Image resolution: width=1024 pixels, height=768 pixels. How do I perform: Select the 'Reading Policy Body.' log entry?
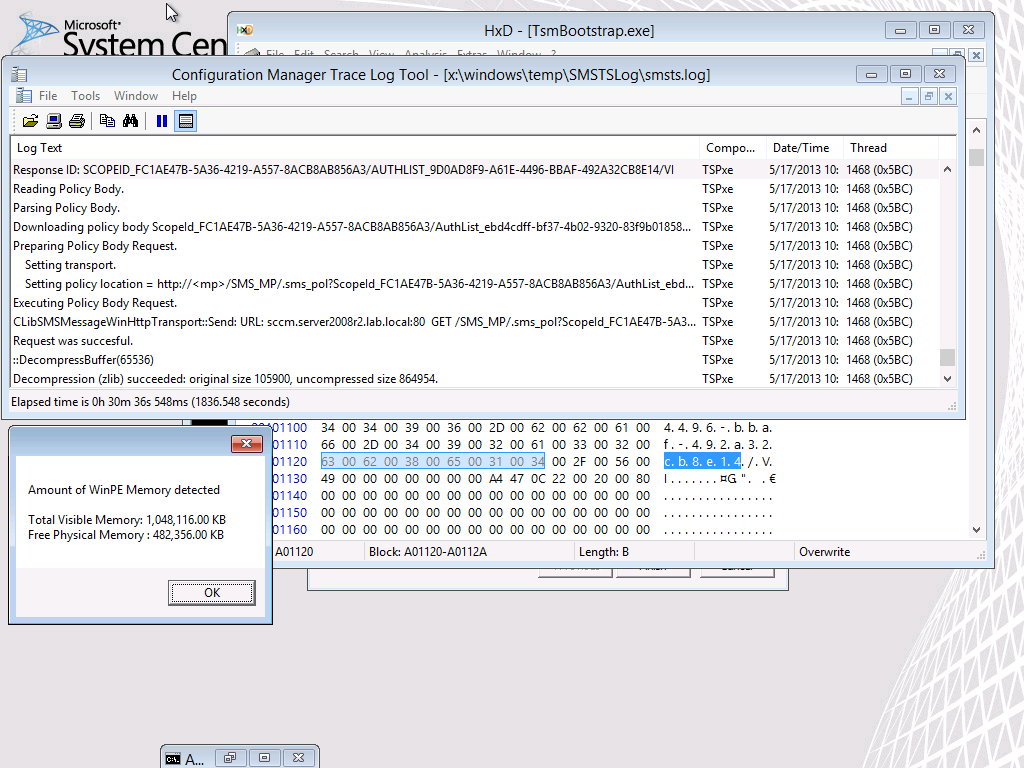[x=475, y=189]
